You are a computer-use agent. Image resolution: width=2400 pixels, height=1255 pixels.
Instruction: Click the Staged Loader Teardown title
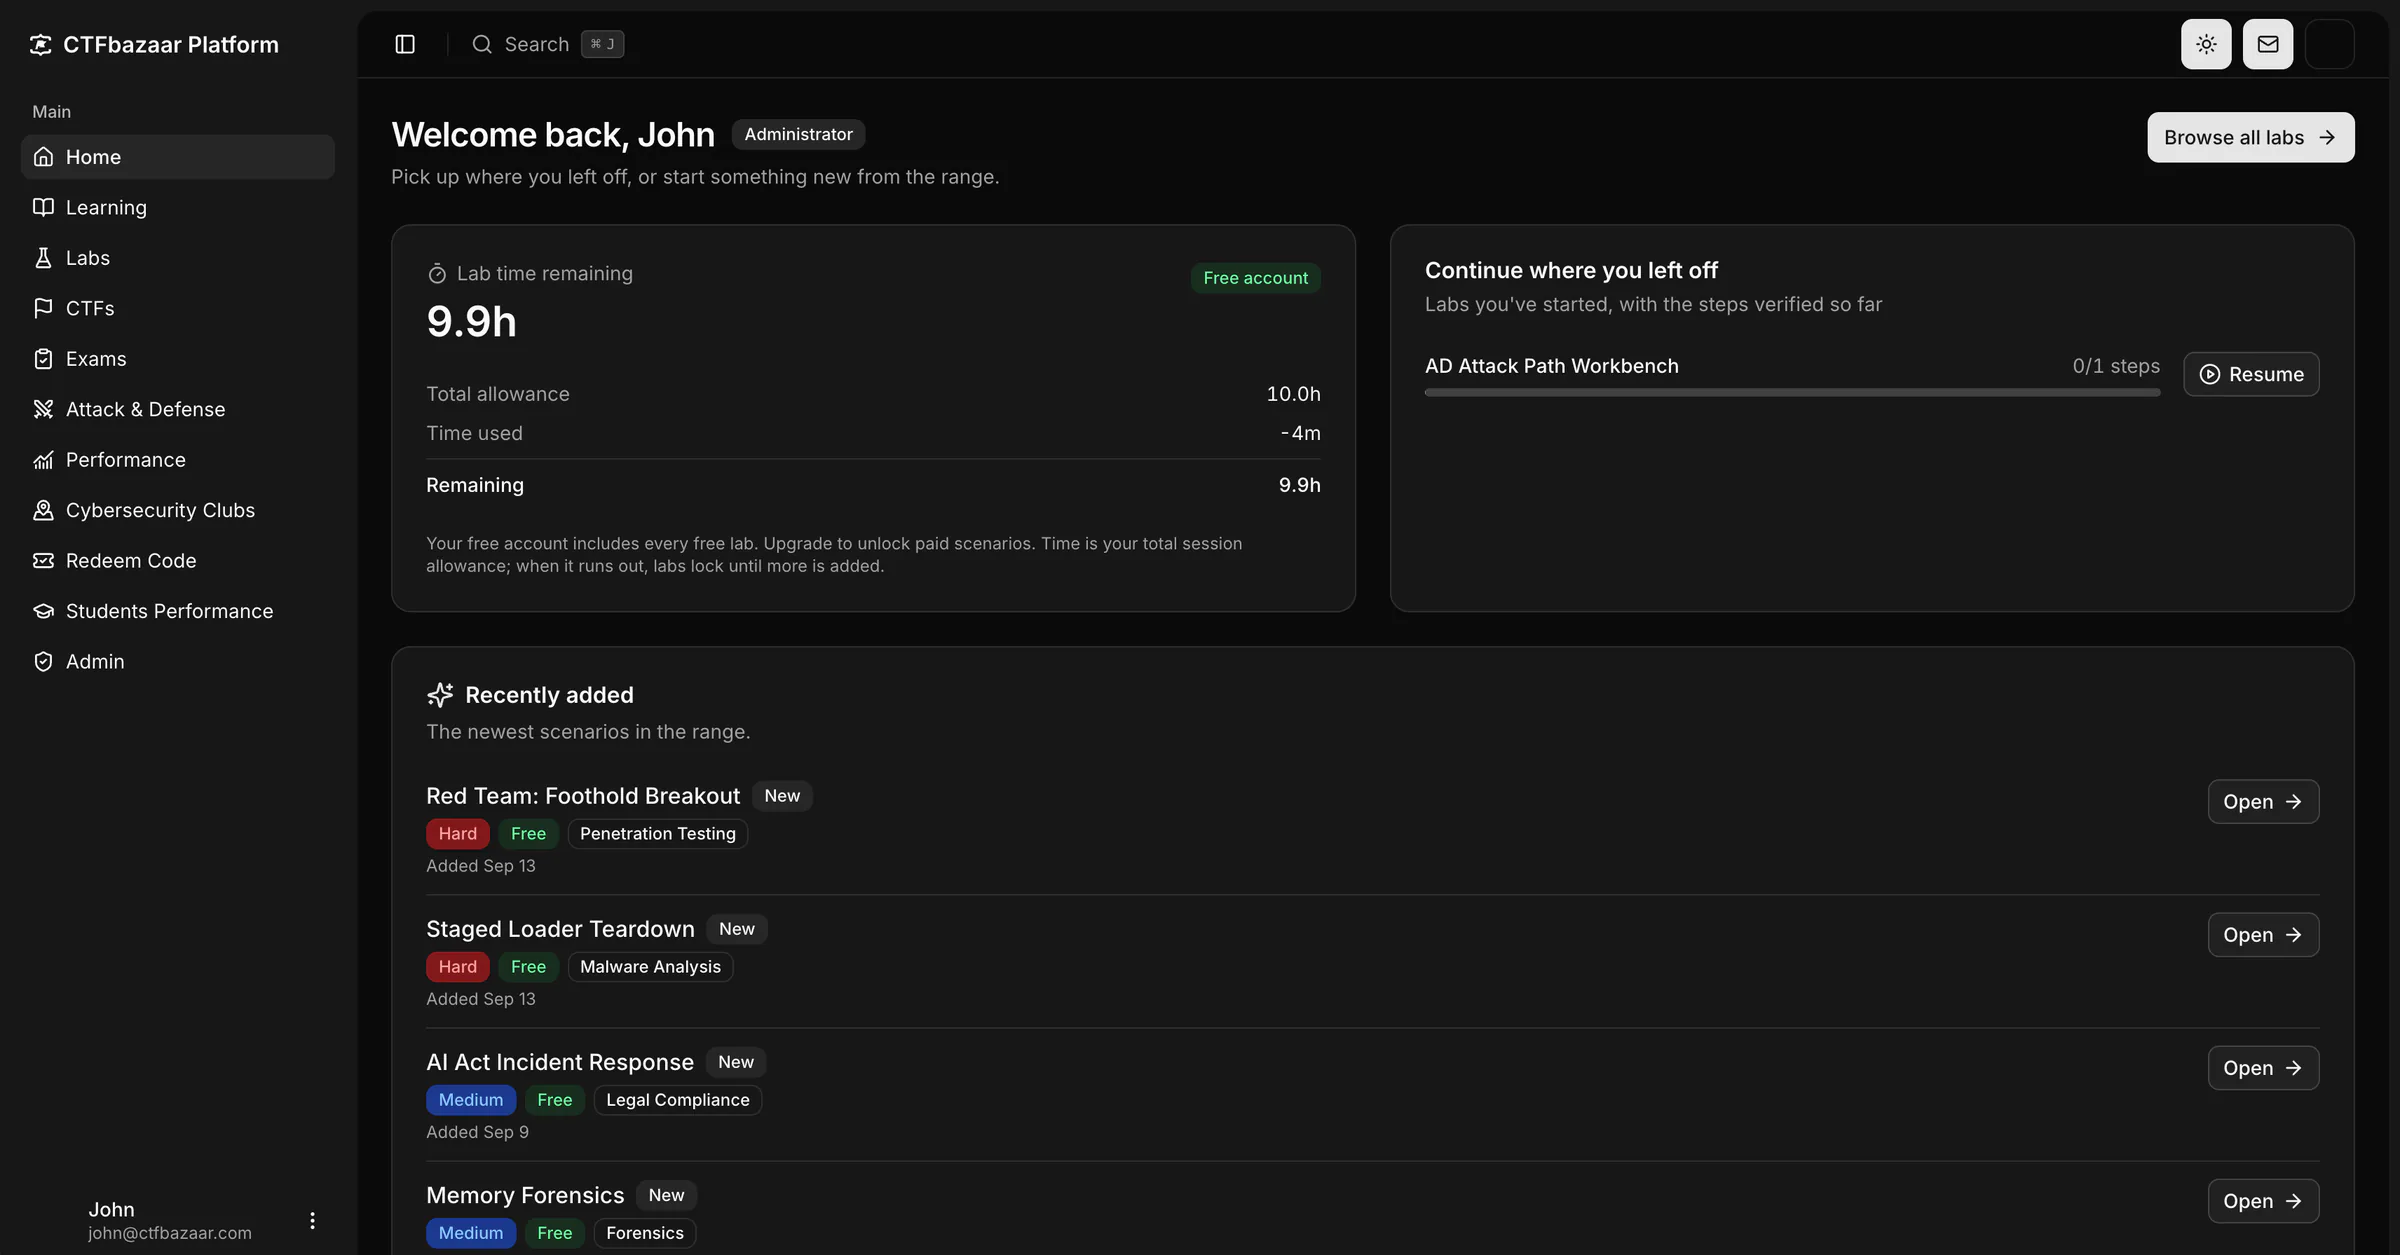[x=560, y=929]
